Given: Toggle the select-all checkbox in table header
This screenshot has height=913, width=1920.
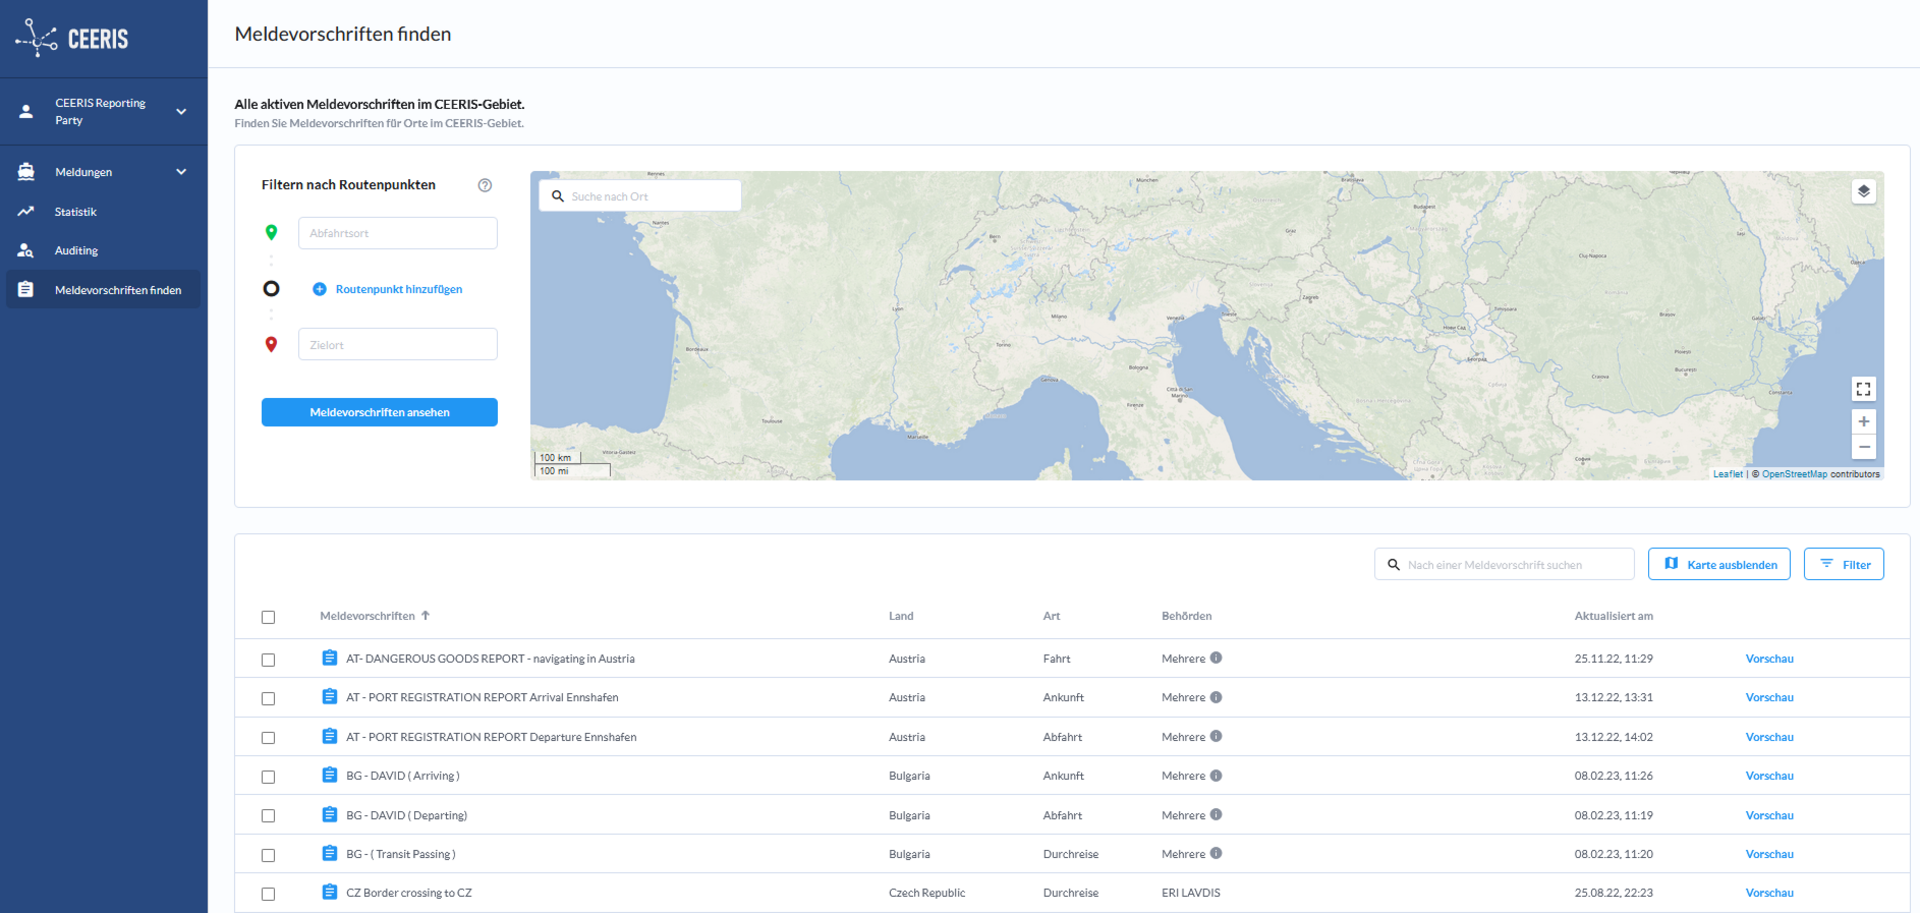Looking at the screenshot, I should click(268, 617).
